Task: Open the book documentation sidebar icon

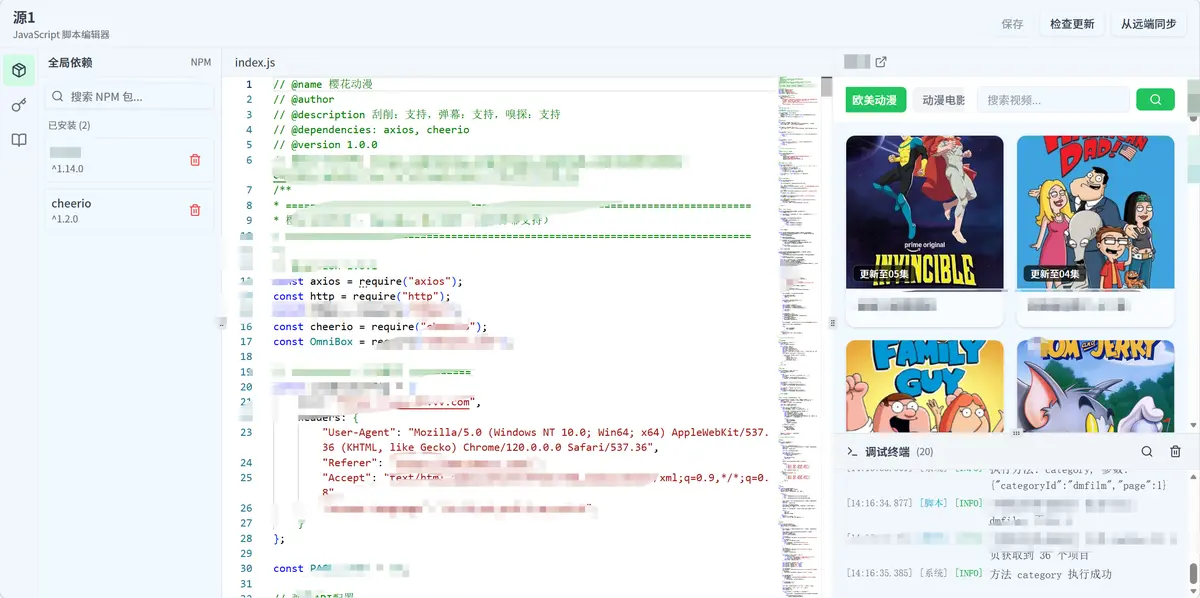Action: click(19, 140)
